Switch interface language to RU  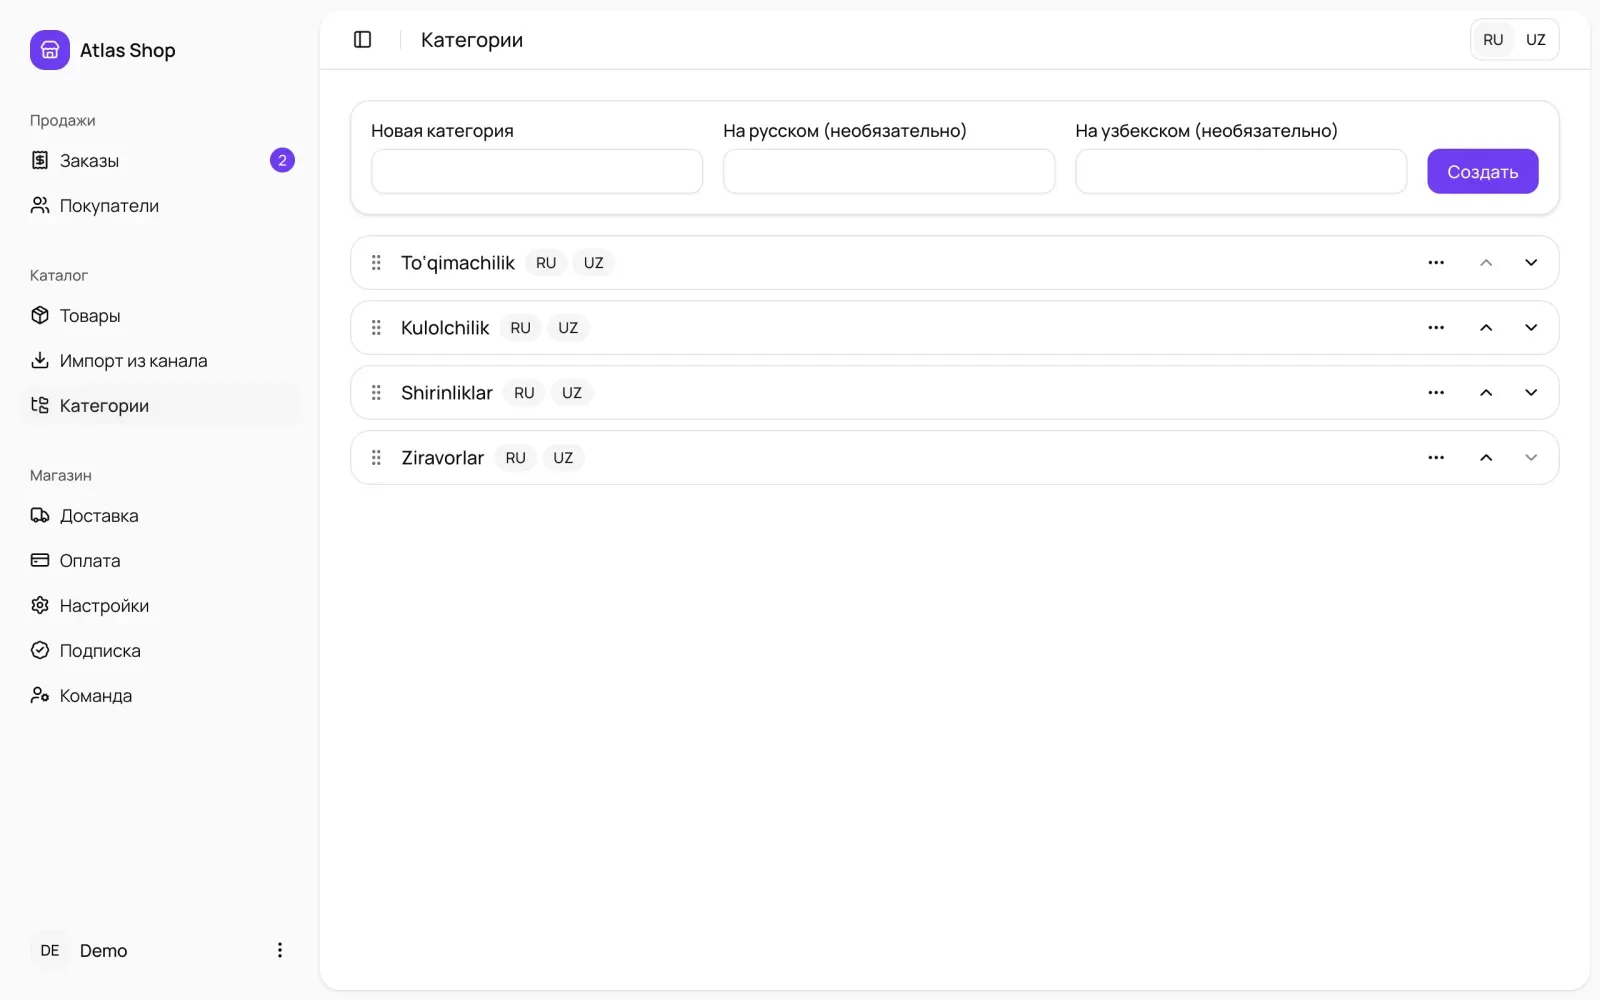point(1493,40)
